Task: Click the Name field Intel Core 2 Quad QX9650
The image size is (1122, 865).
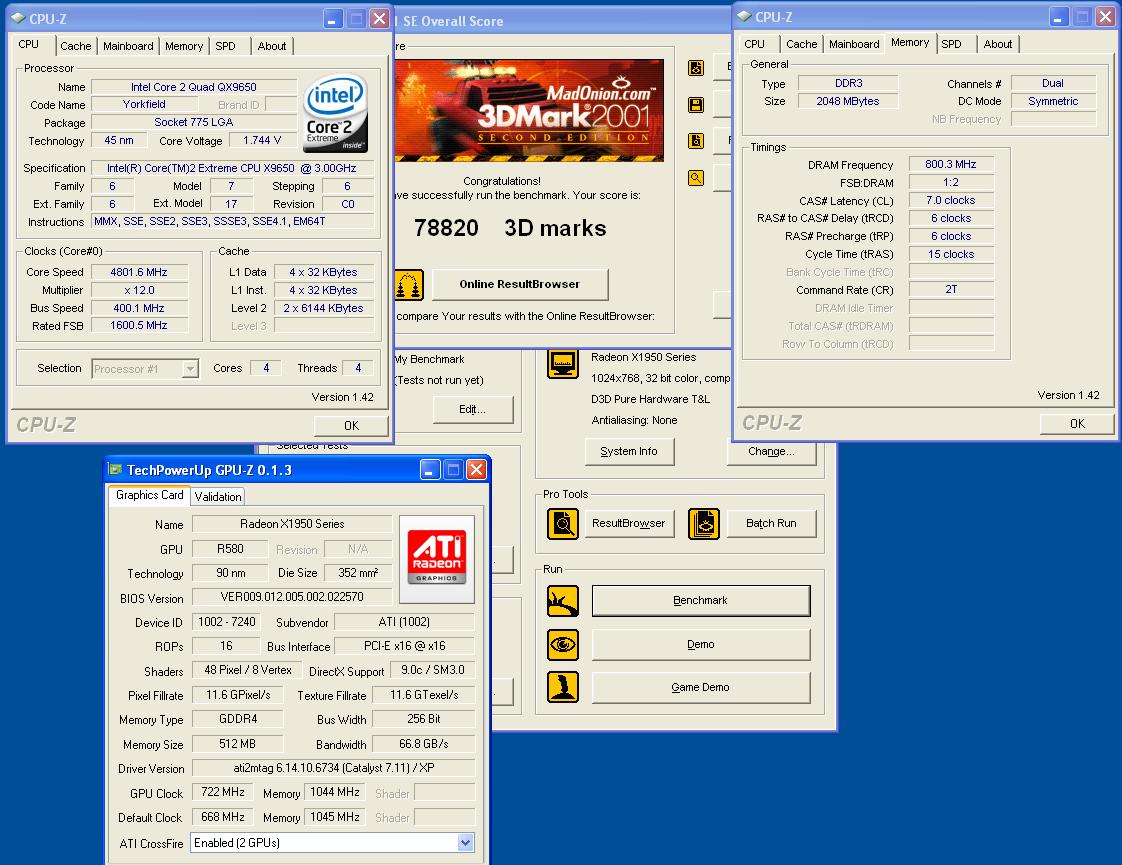Action: click(194, 87)
